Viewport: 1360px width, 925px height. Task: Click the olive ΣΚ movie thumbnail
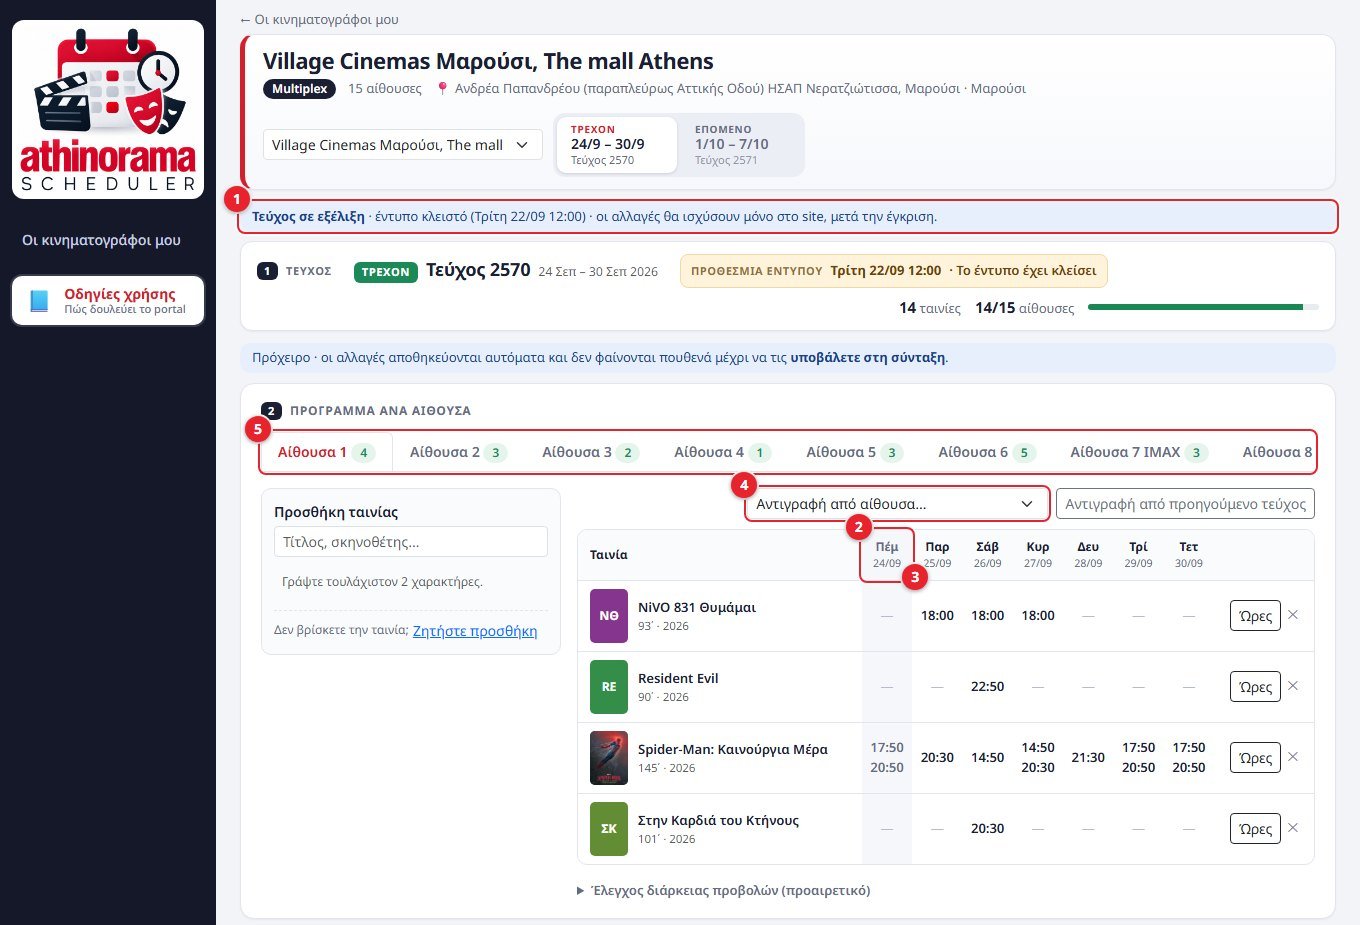tap(609, 829)
